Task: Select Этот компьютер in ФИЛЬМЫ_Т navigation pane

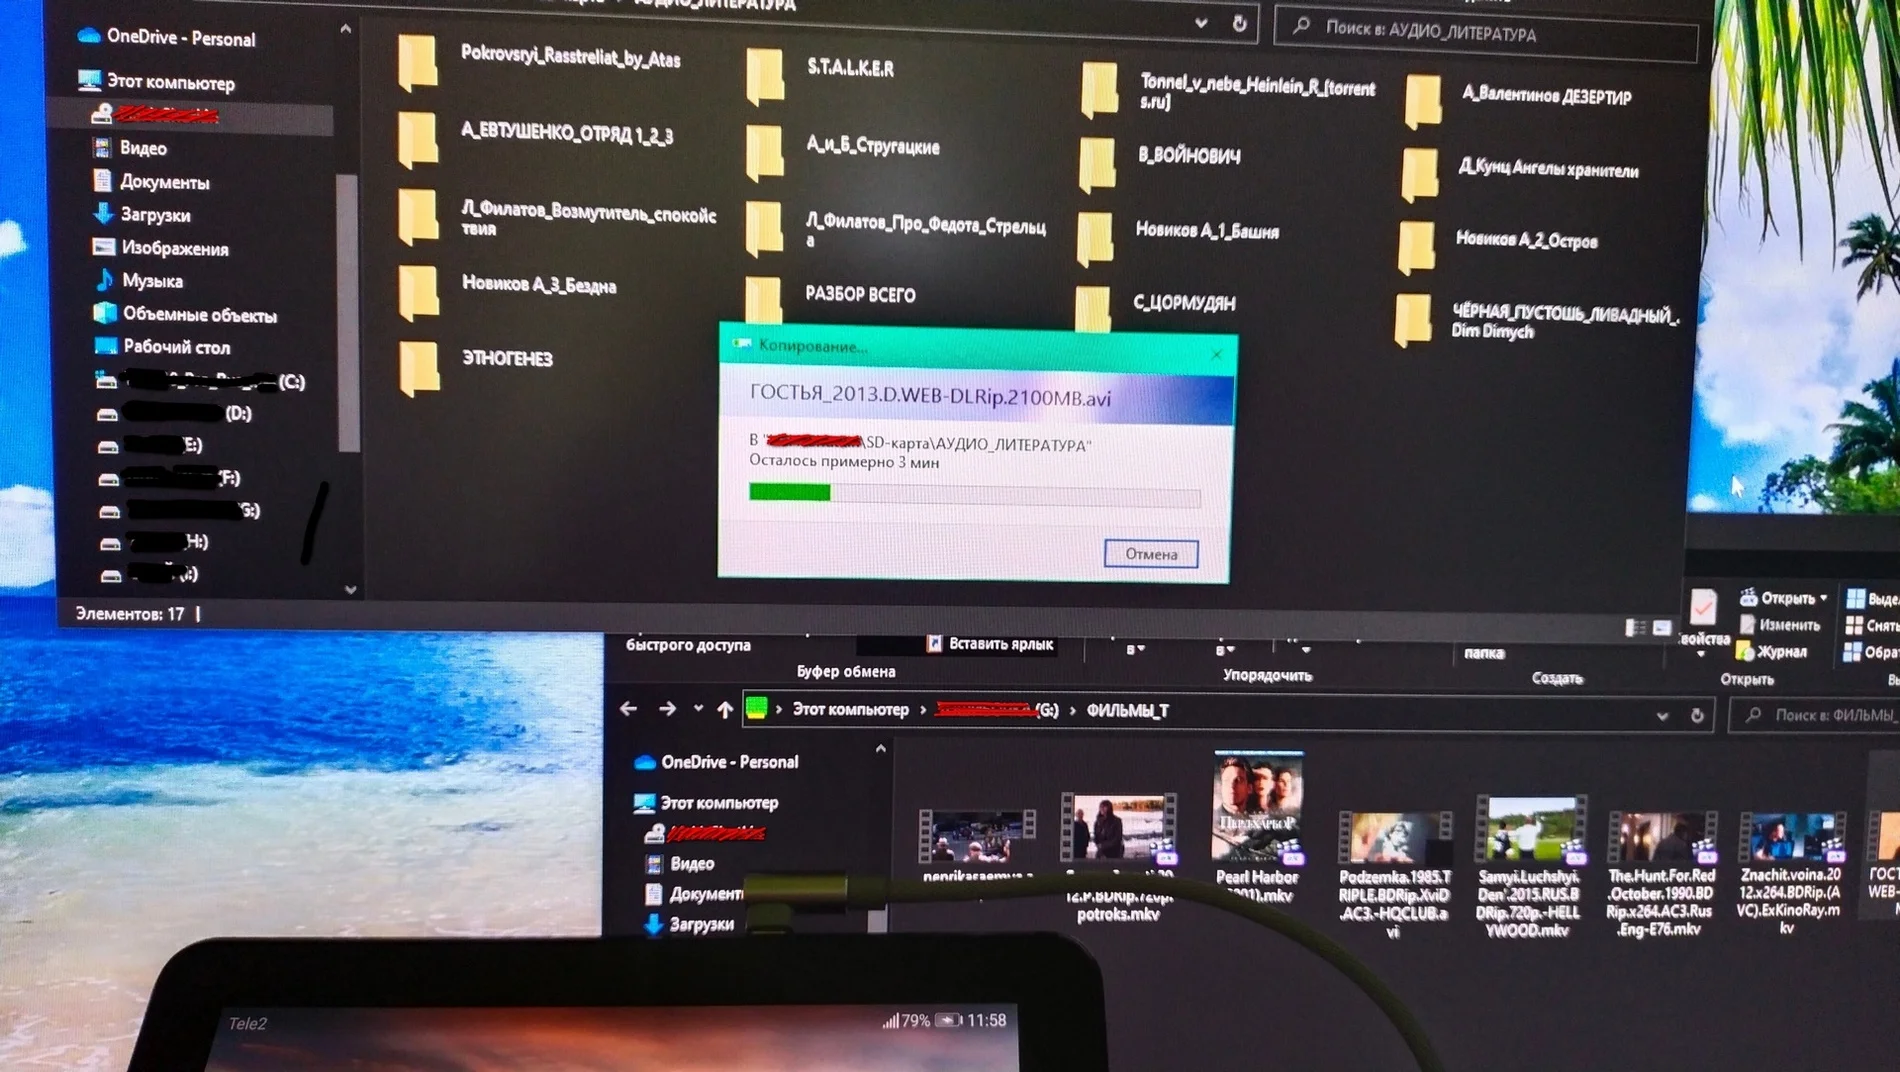Action: 706,803
